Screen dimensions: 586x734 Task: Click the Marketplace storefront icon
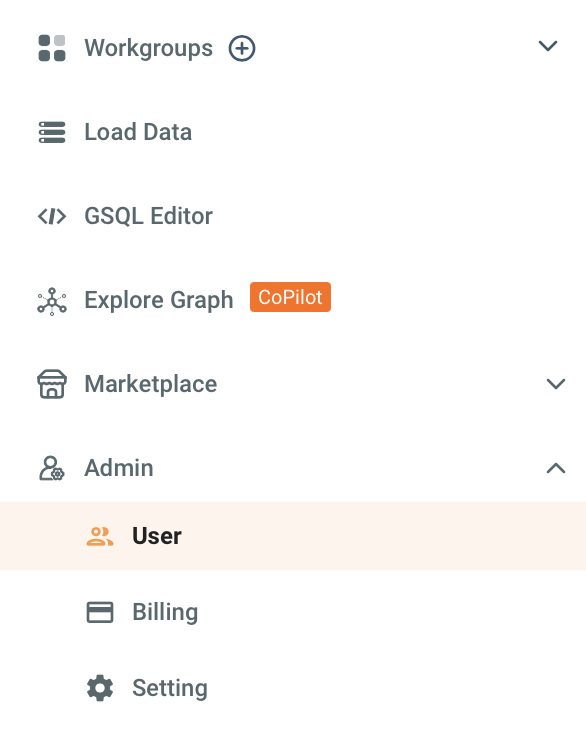click(x=52, y=384)
